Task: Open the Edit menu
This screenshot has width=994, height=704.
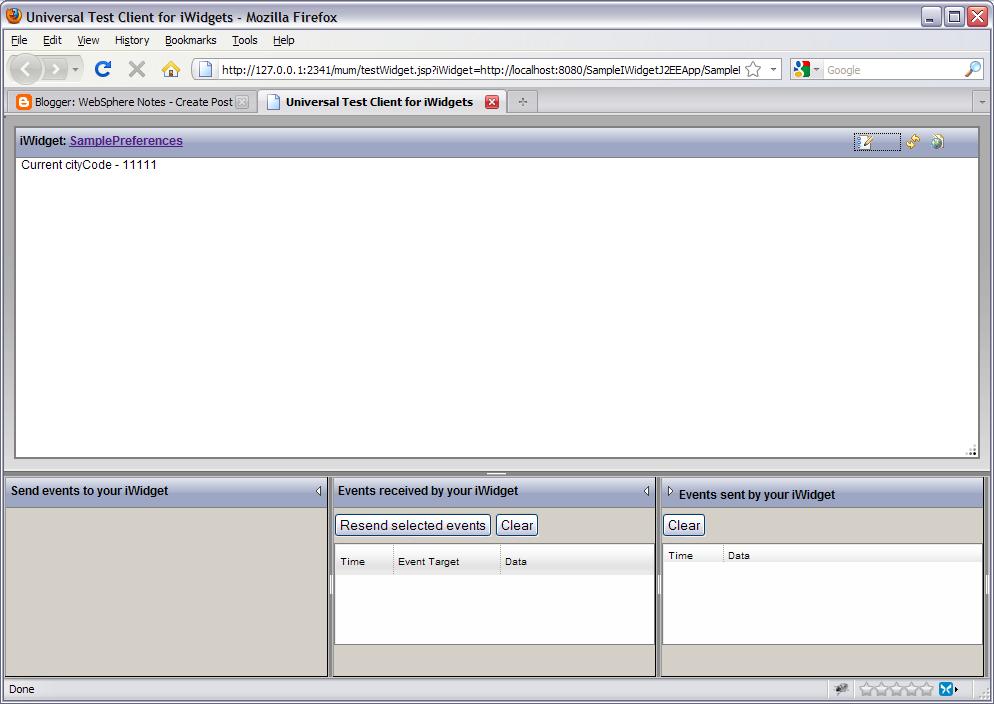Action: coord(52,40)
